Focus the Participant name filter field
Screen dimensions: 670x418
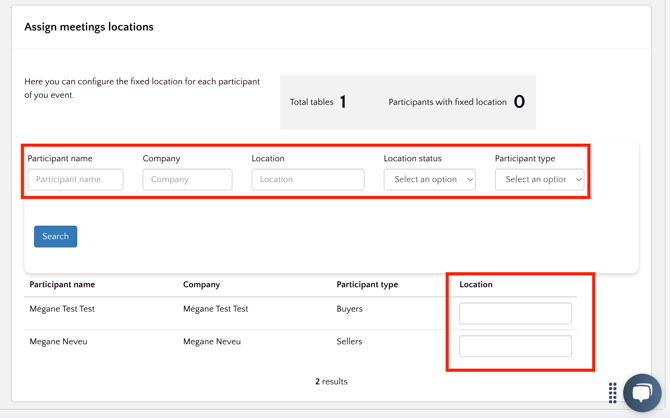[x=76, y=180]
